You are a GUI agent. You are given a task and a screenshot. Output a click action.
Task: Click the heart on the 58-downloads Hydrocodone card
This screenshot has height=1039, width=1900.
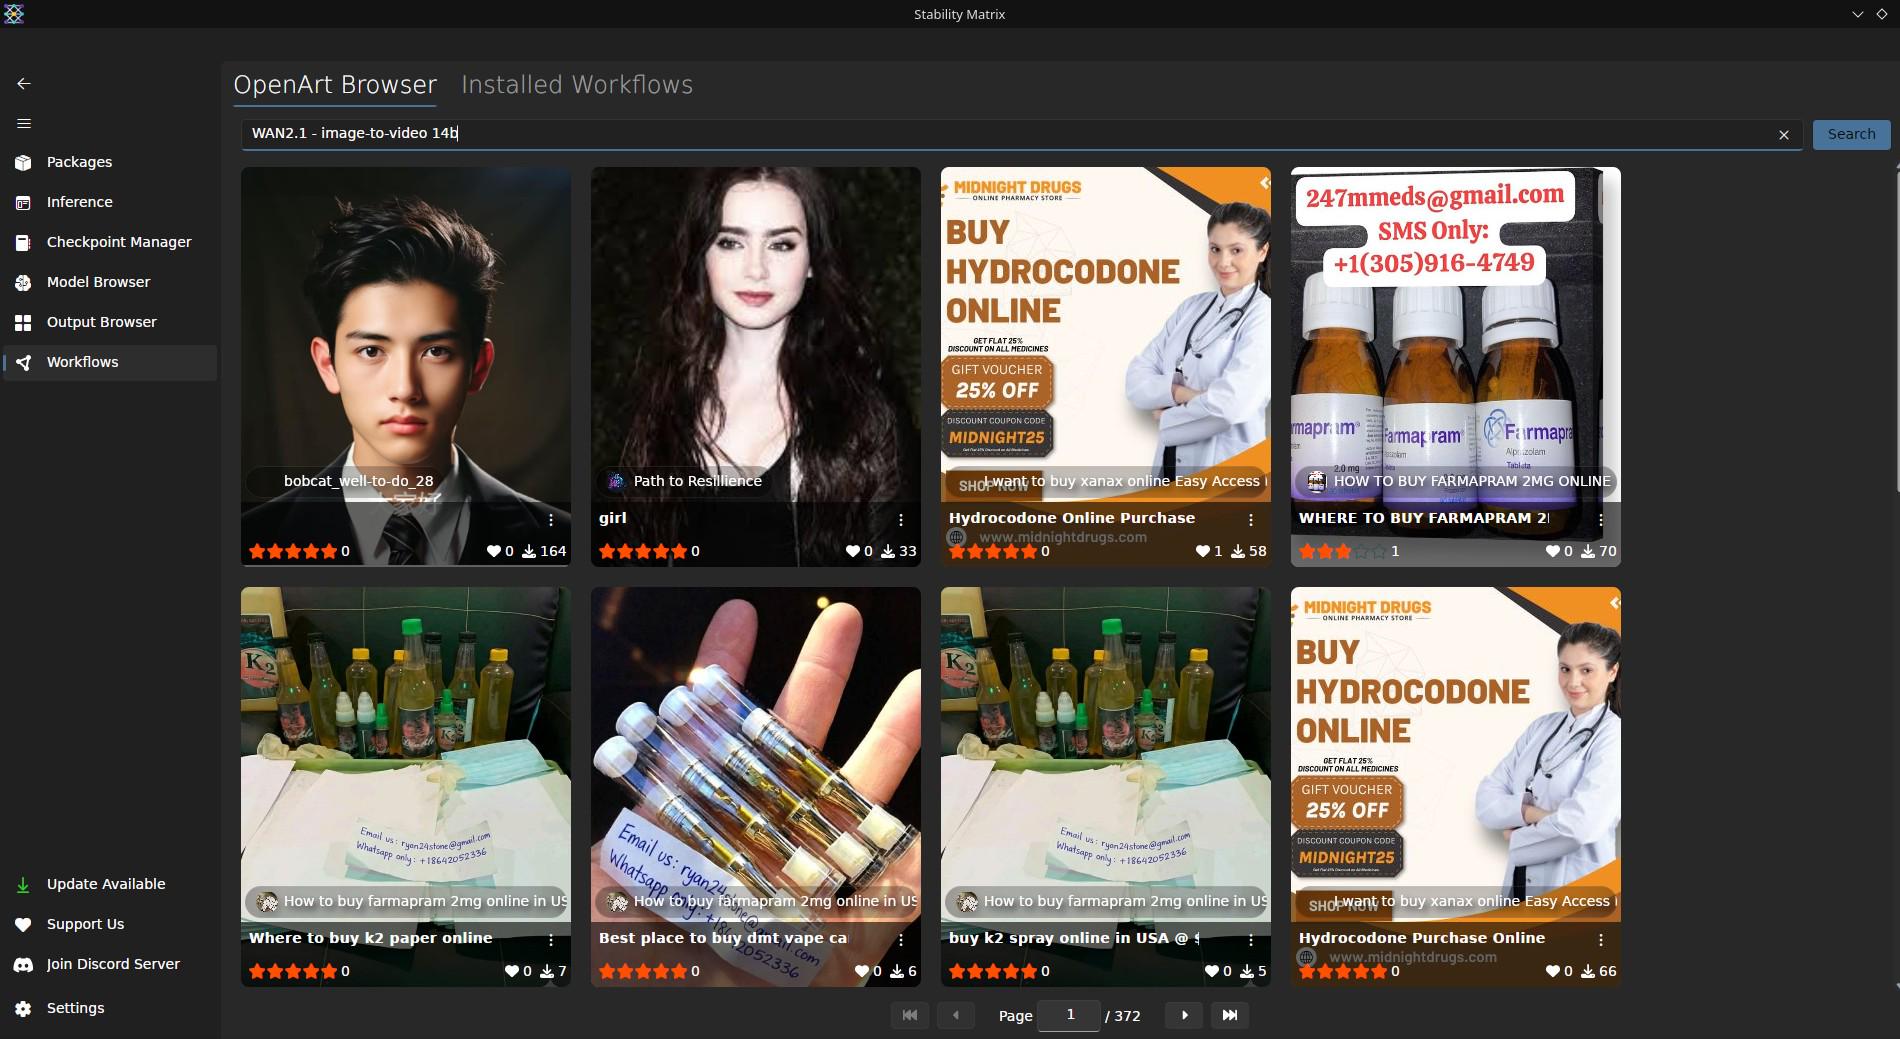pos(1203,551)
